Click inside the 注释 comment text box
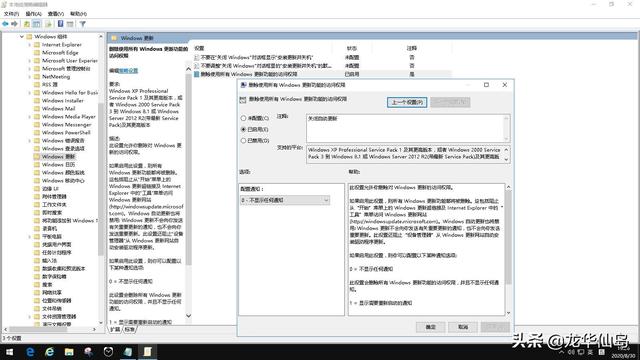Viewport: 640px width, 360px height. [405, 128]
